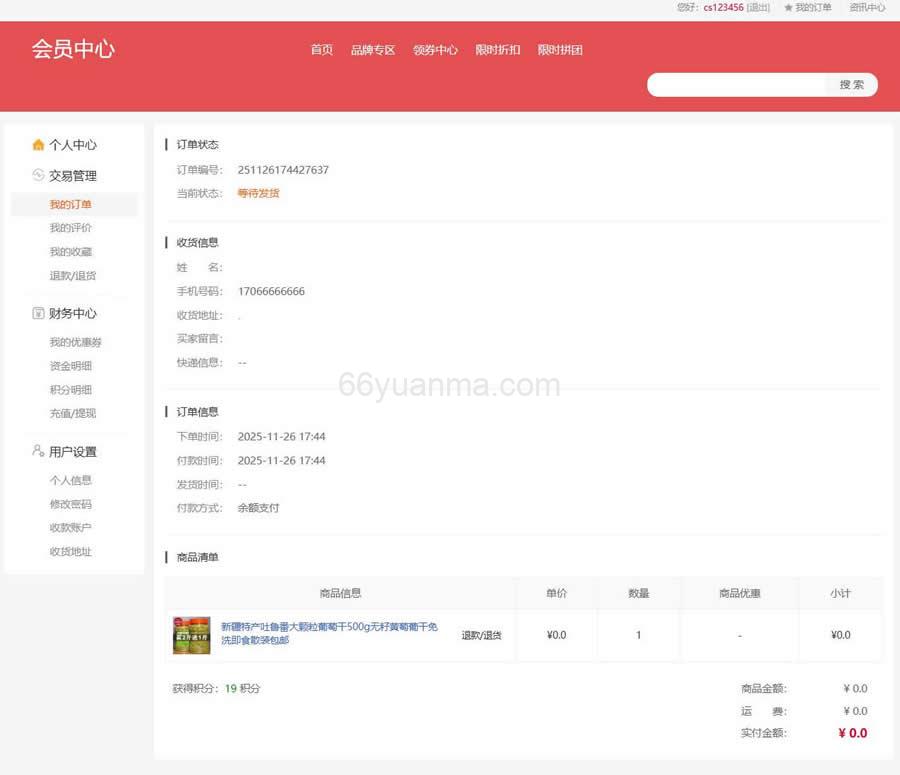Open the 领券中心 menu item
Viewport: 900px width, 775px height.
point(435,49)
